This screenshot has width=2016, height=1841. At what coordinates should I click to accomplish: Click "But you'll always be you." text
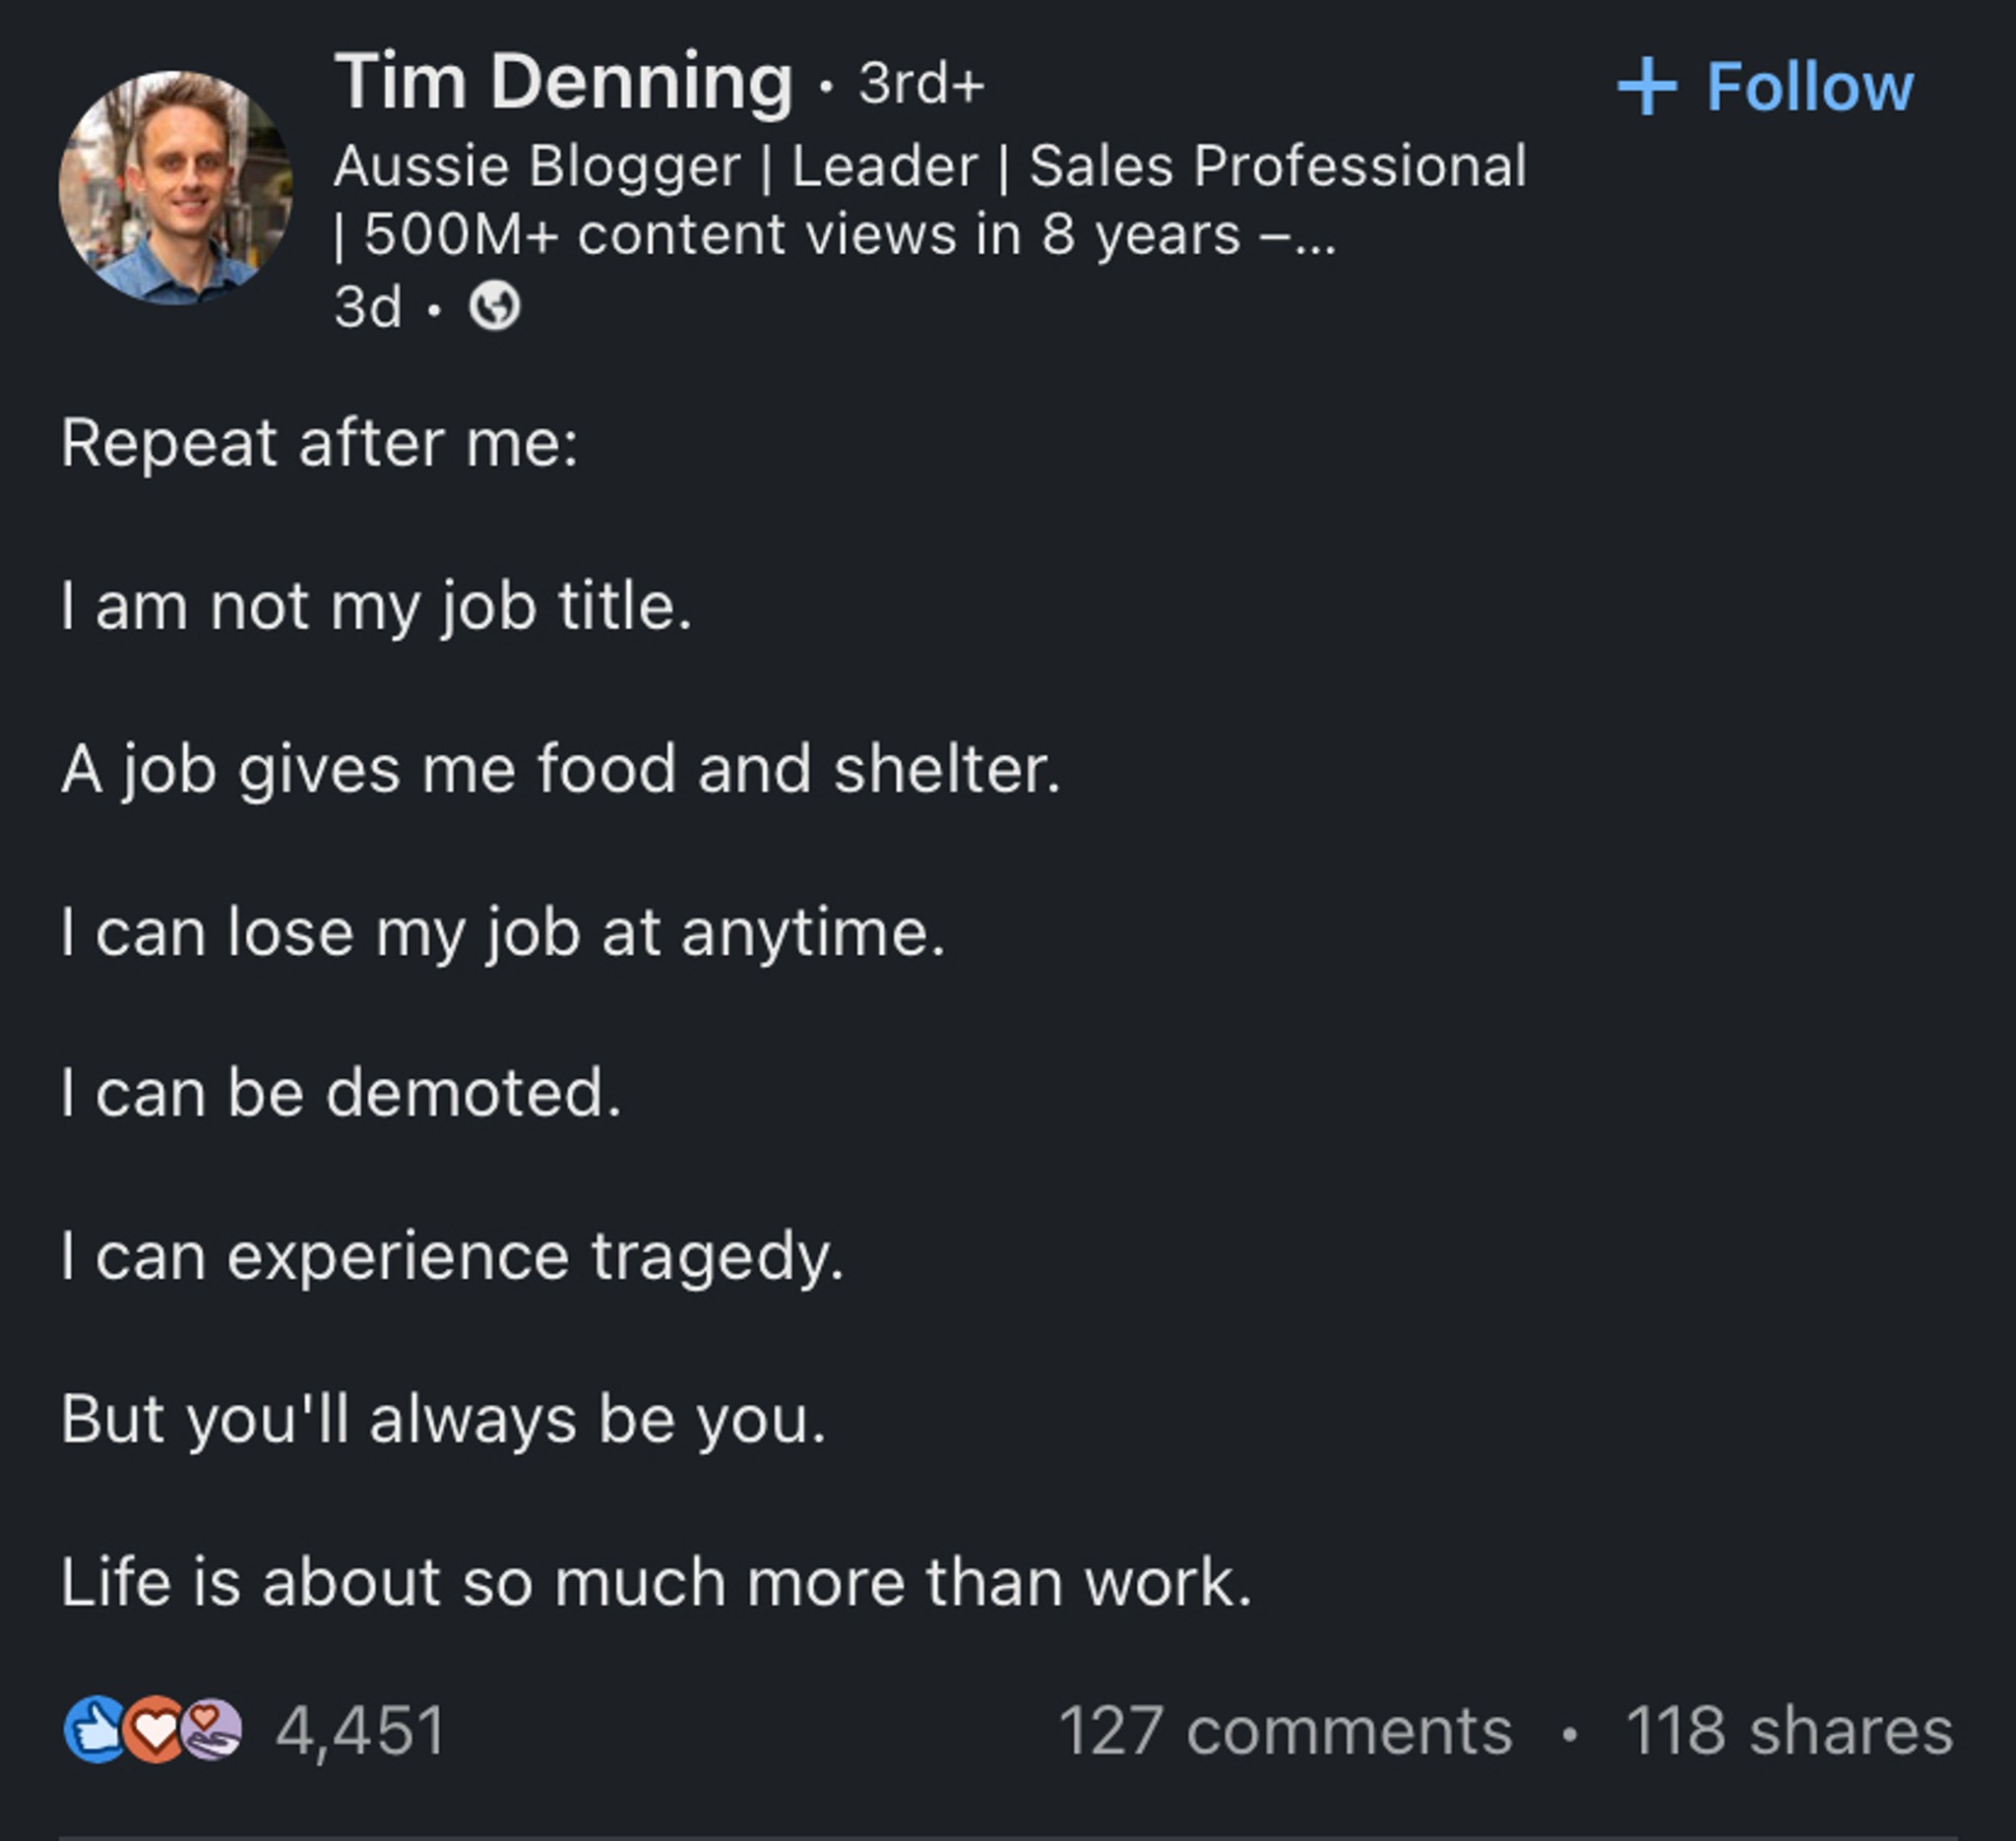444,1419
